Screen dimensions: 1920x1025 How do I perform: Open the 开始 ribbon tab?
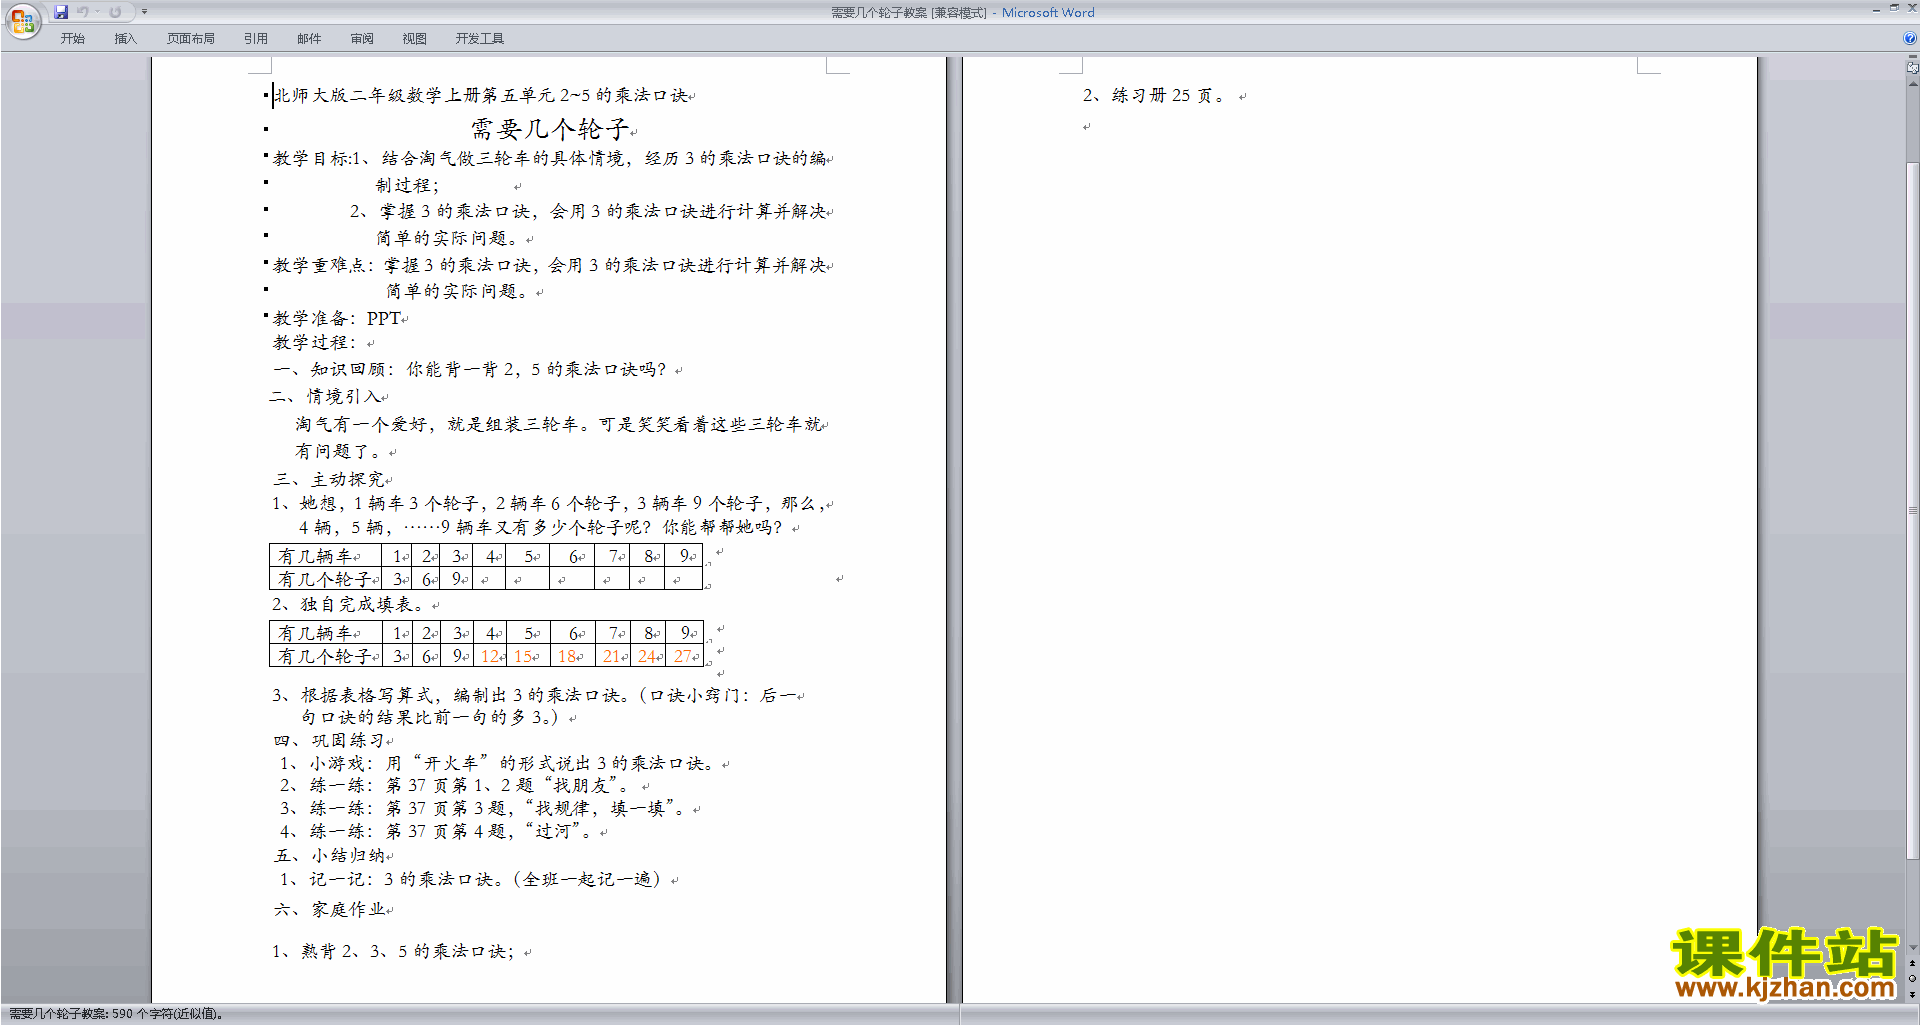click(72, 38)
